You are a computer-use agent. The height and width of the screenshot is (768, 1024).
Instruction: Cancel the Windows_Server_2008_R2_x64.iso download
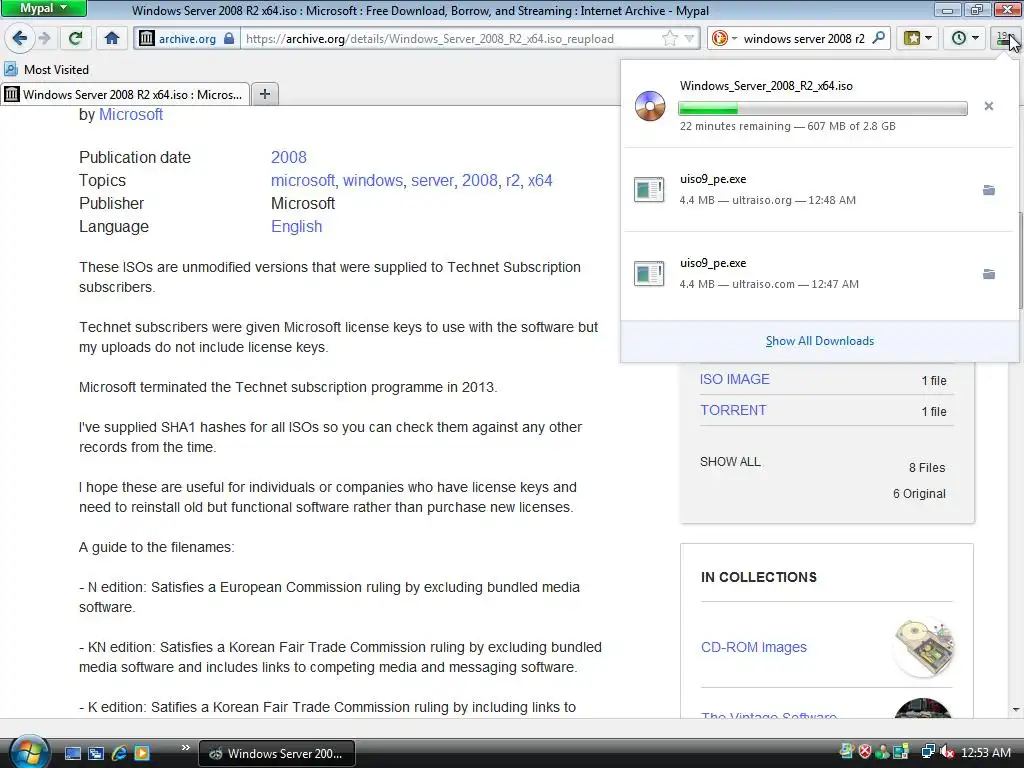(989, 106)
